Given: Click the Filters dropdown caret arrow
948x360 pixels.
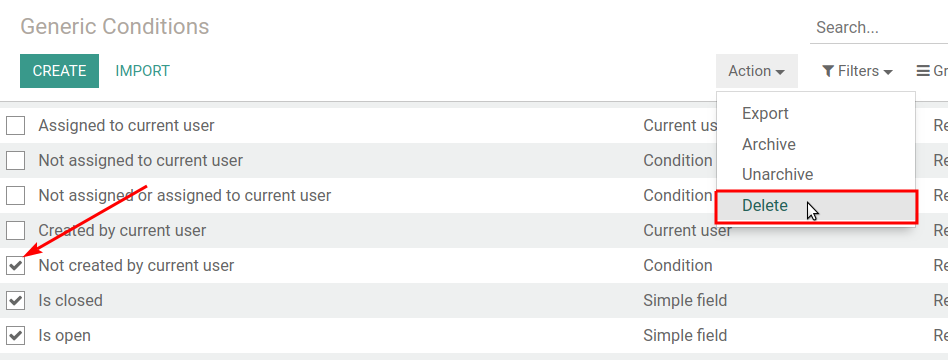Looking at the screenshot, I should pos(888,72).
